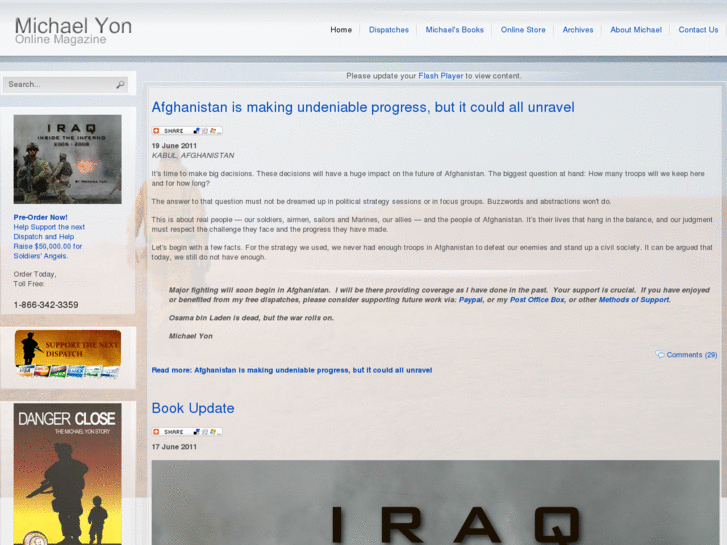The height and width of the screenshot is (545, 727).
Task: Click the Post Office Box link
Action: 537,300
